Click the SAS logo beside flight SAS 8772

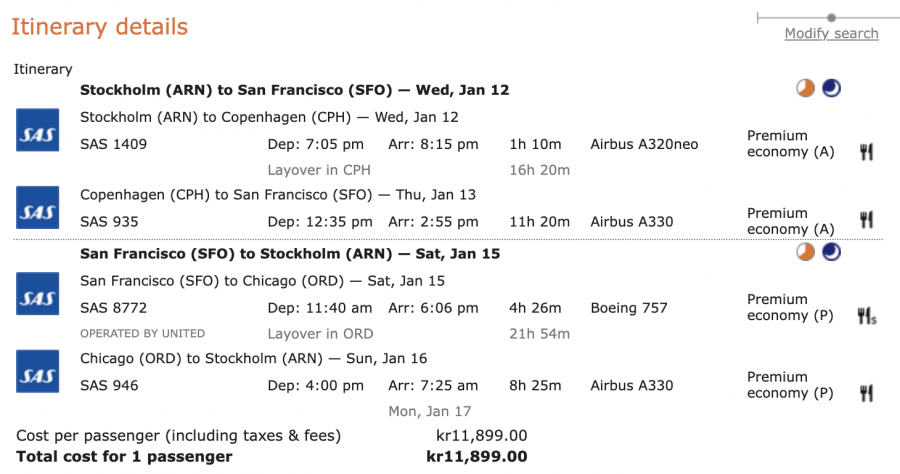pyautogui.click(x=38, y=293)
